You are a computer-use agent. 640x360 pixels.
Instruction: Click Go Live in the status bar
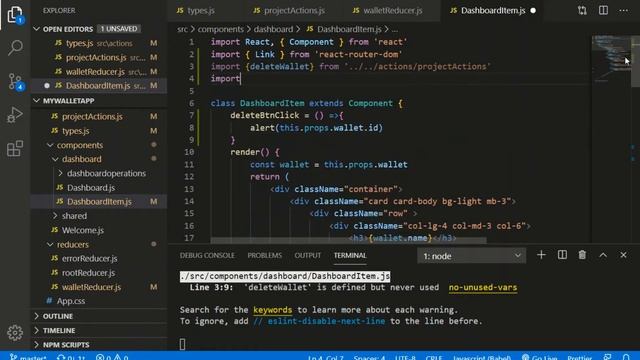539,358
